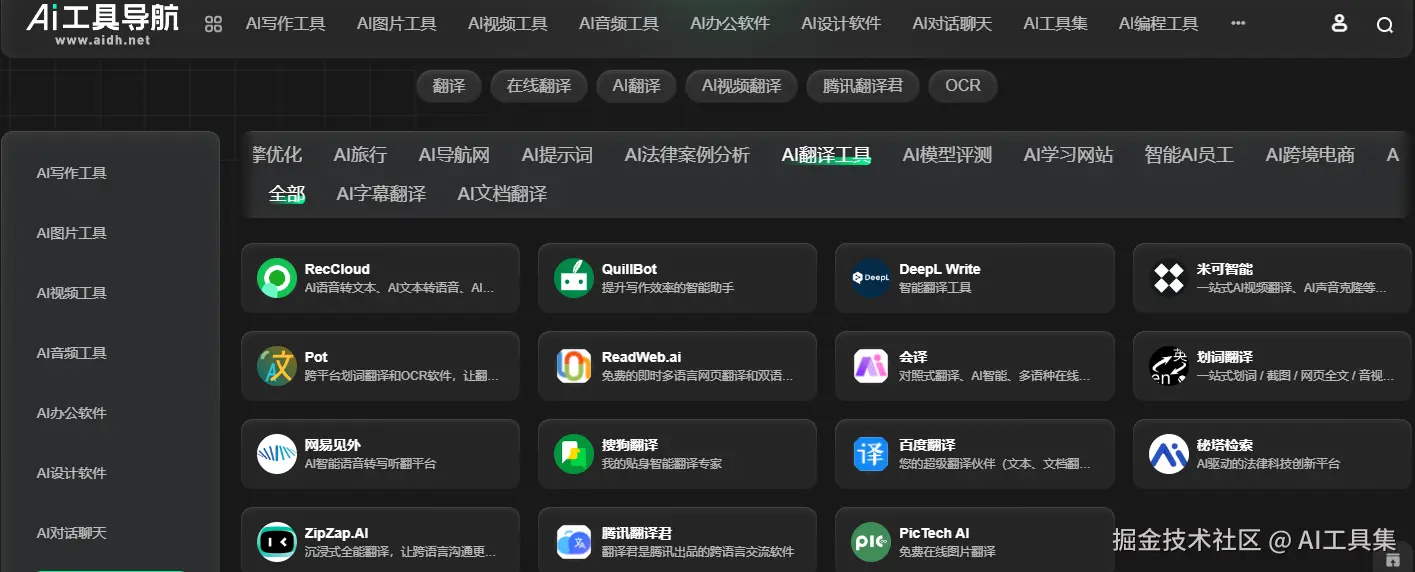This screenshot has width=1415, height=572.
Task: Switch to the AI模型评测 category tab
Action: click(x=947, y=155)
